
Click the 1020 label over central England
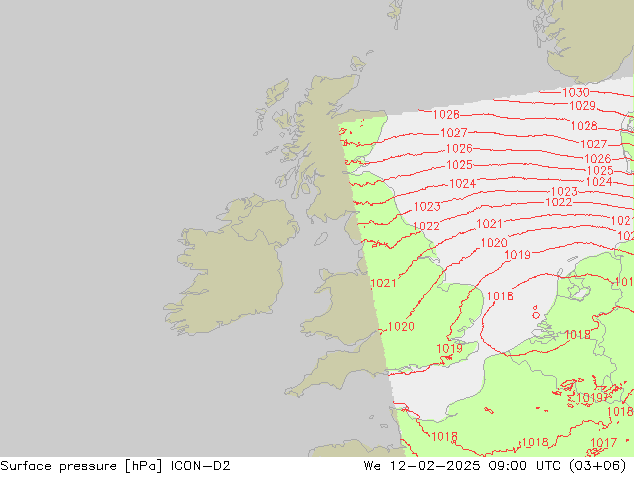[x=401, y=326]
